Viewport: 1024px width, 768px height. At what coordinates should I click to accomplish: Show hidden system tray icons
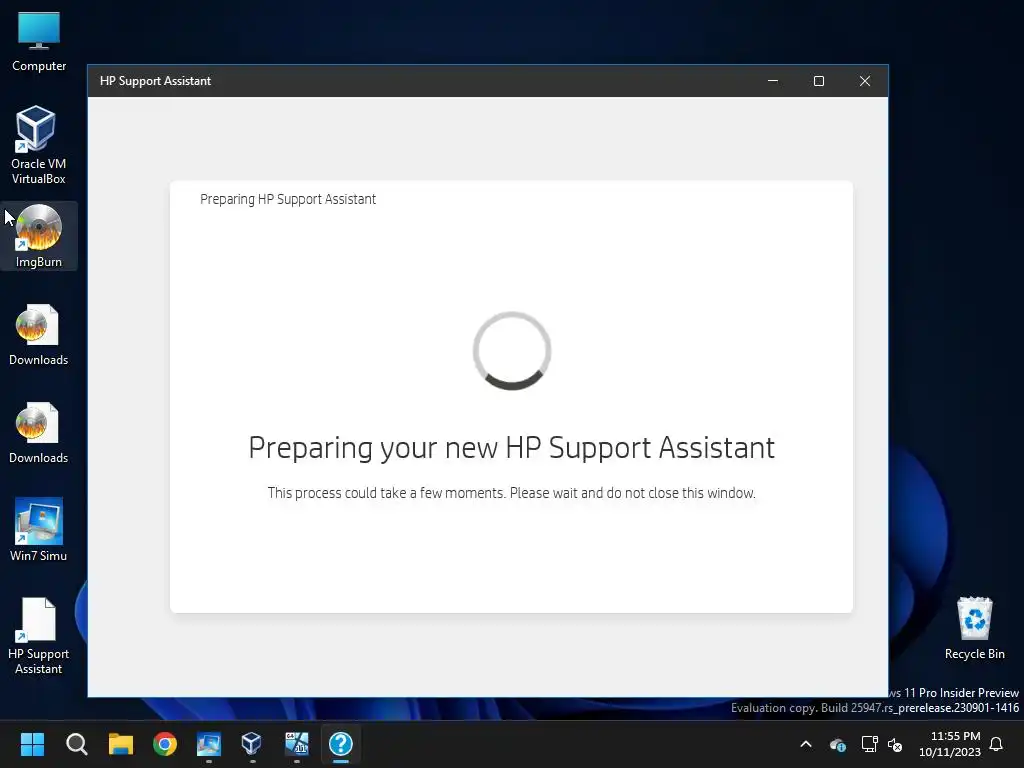(806, 744)
